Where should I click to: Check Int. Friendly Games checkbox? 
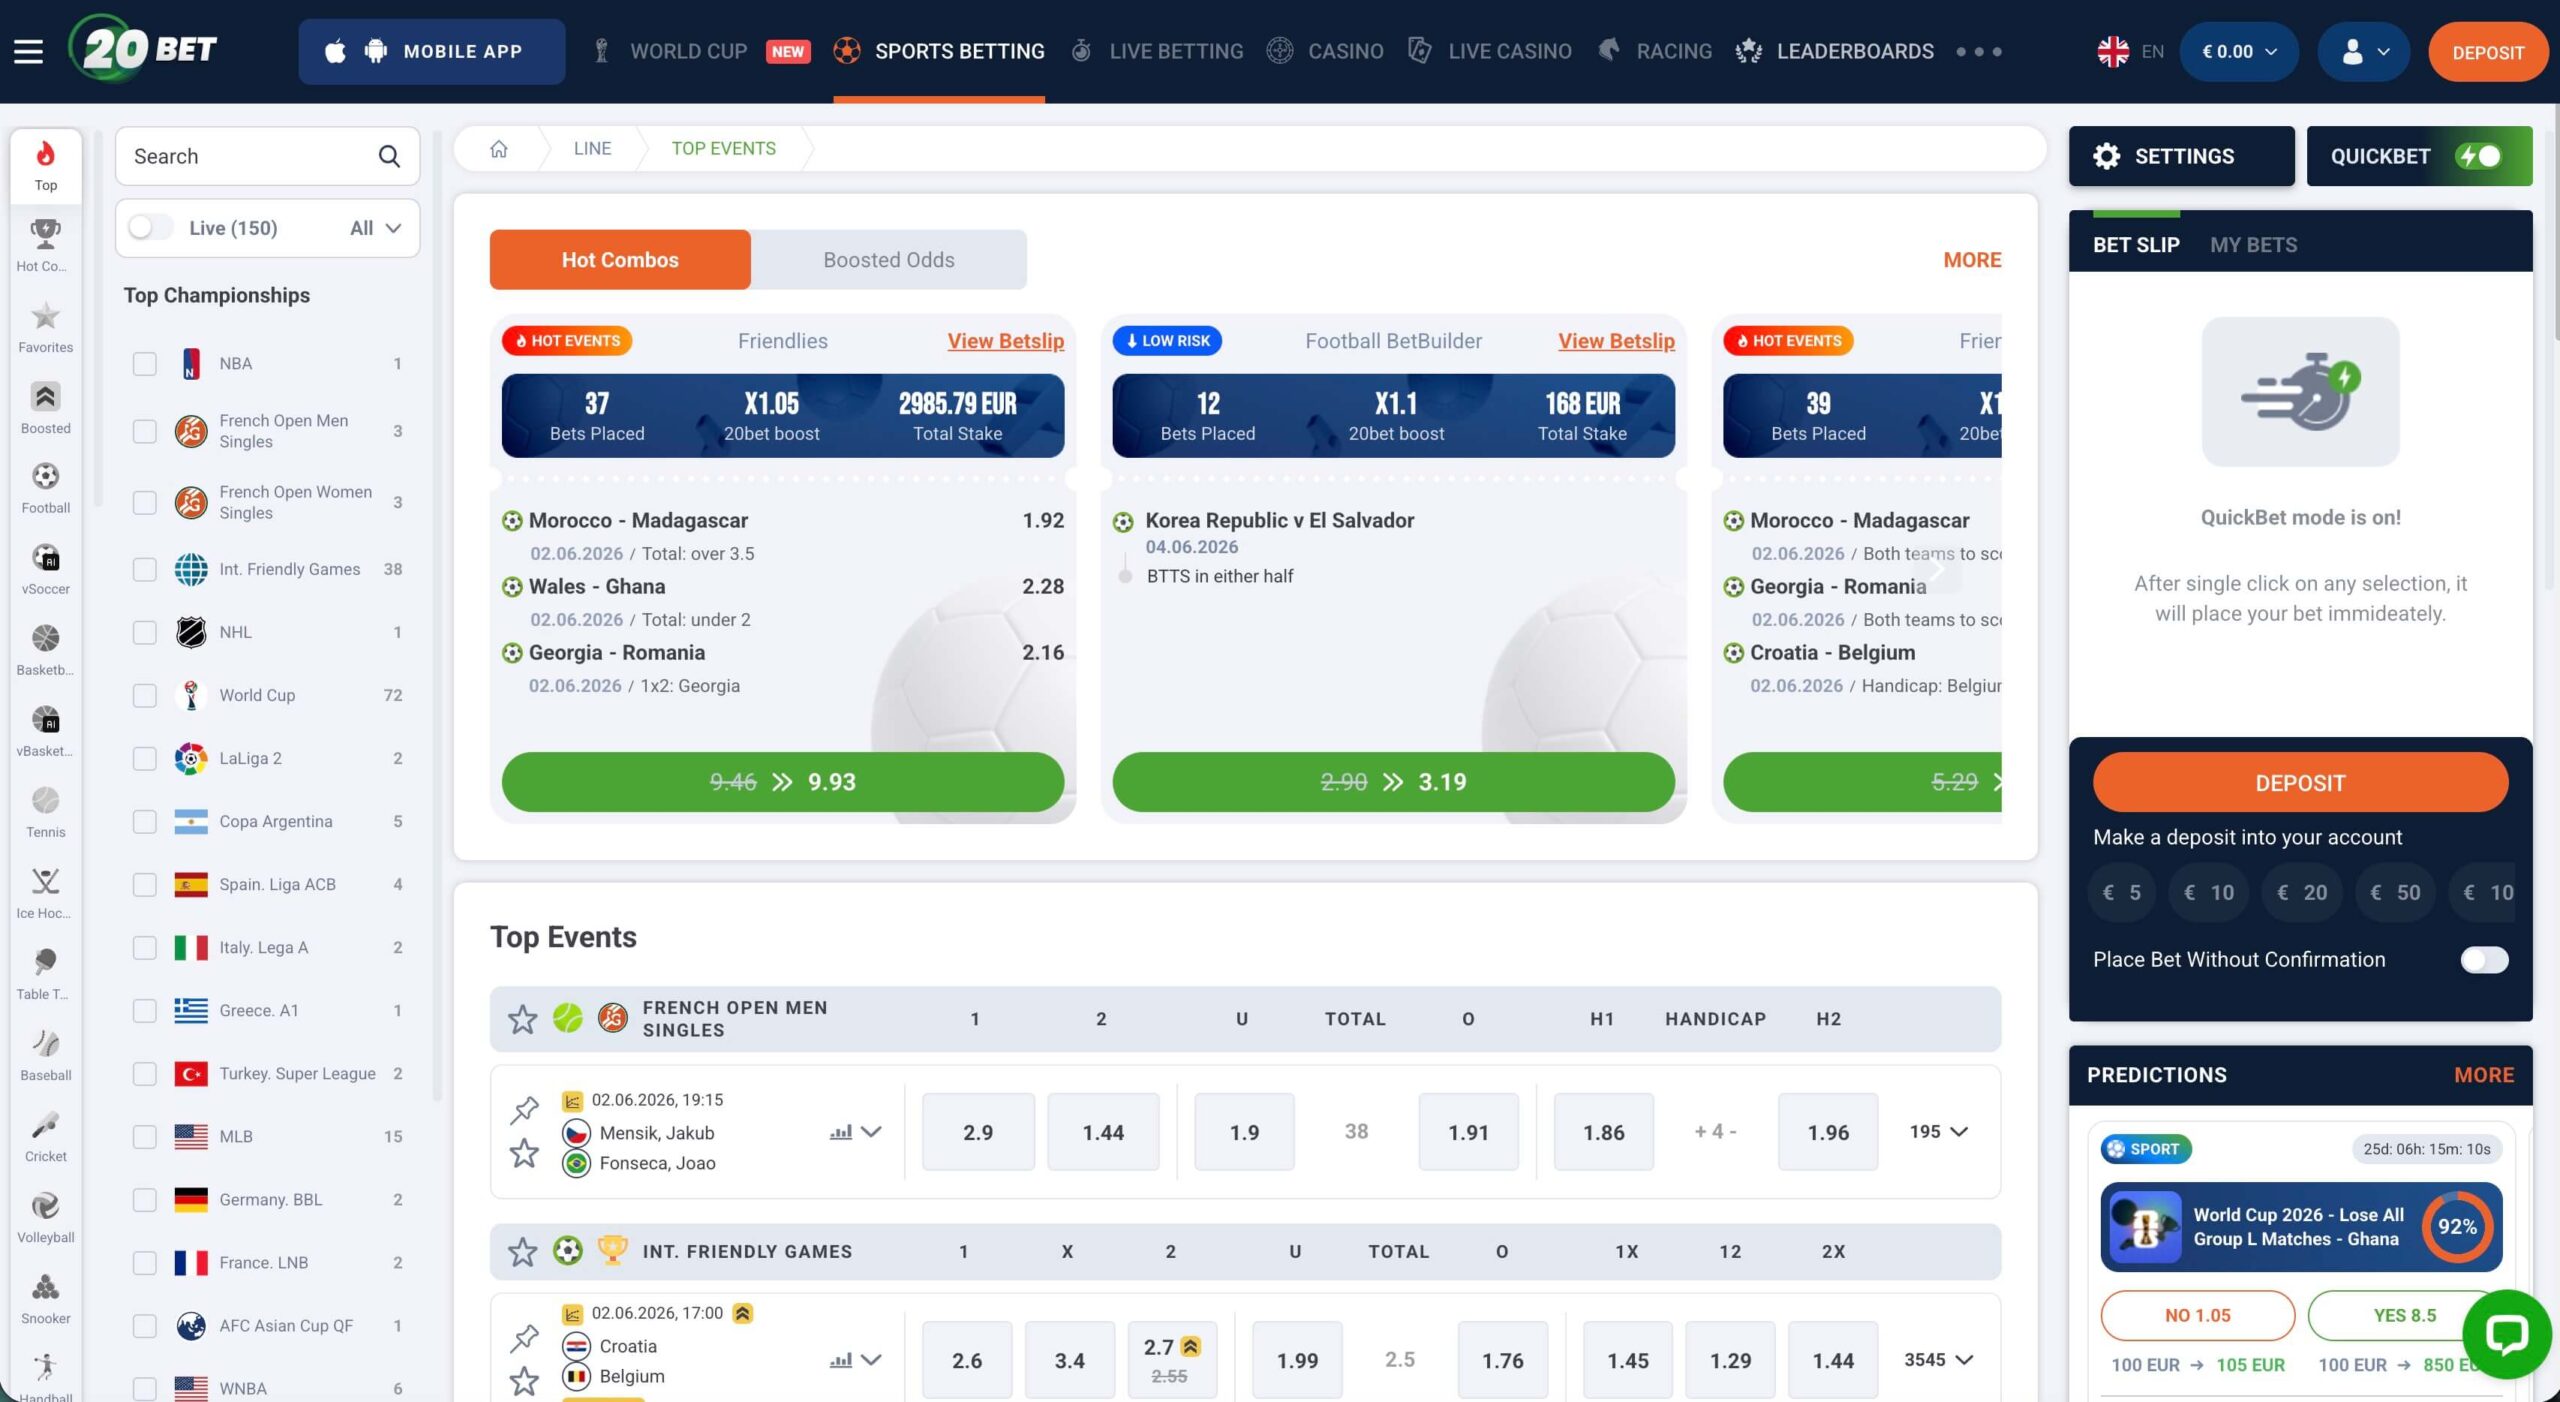click(x=145, y=569)
